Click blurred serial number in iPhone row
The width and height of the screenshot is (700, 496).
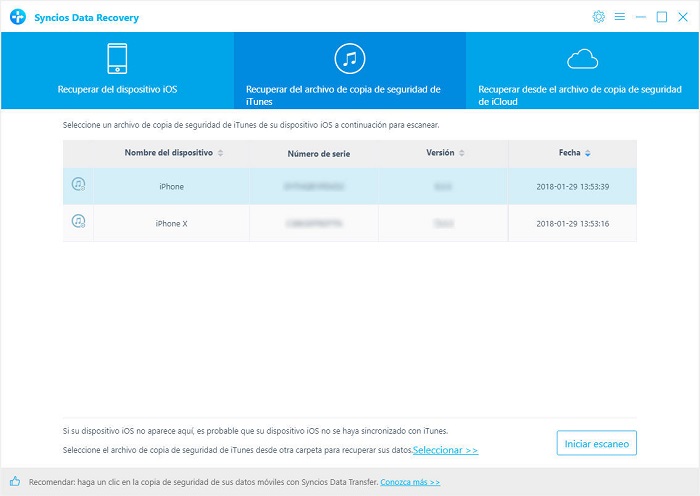pyautogui.click(x=314, y=187)
